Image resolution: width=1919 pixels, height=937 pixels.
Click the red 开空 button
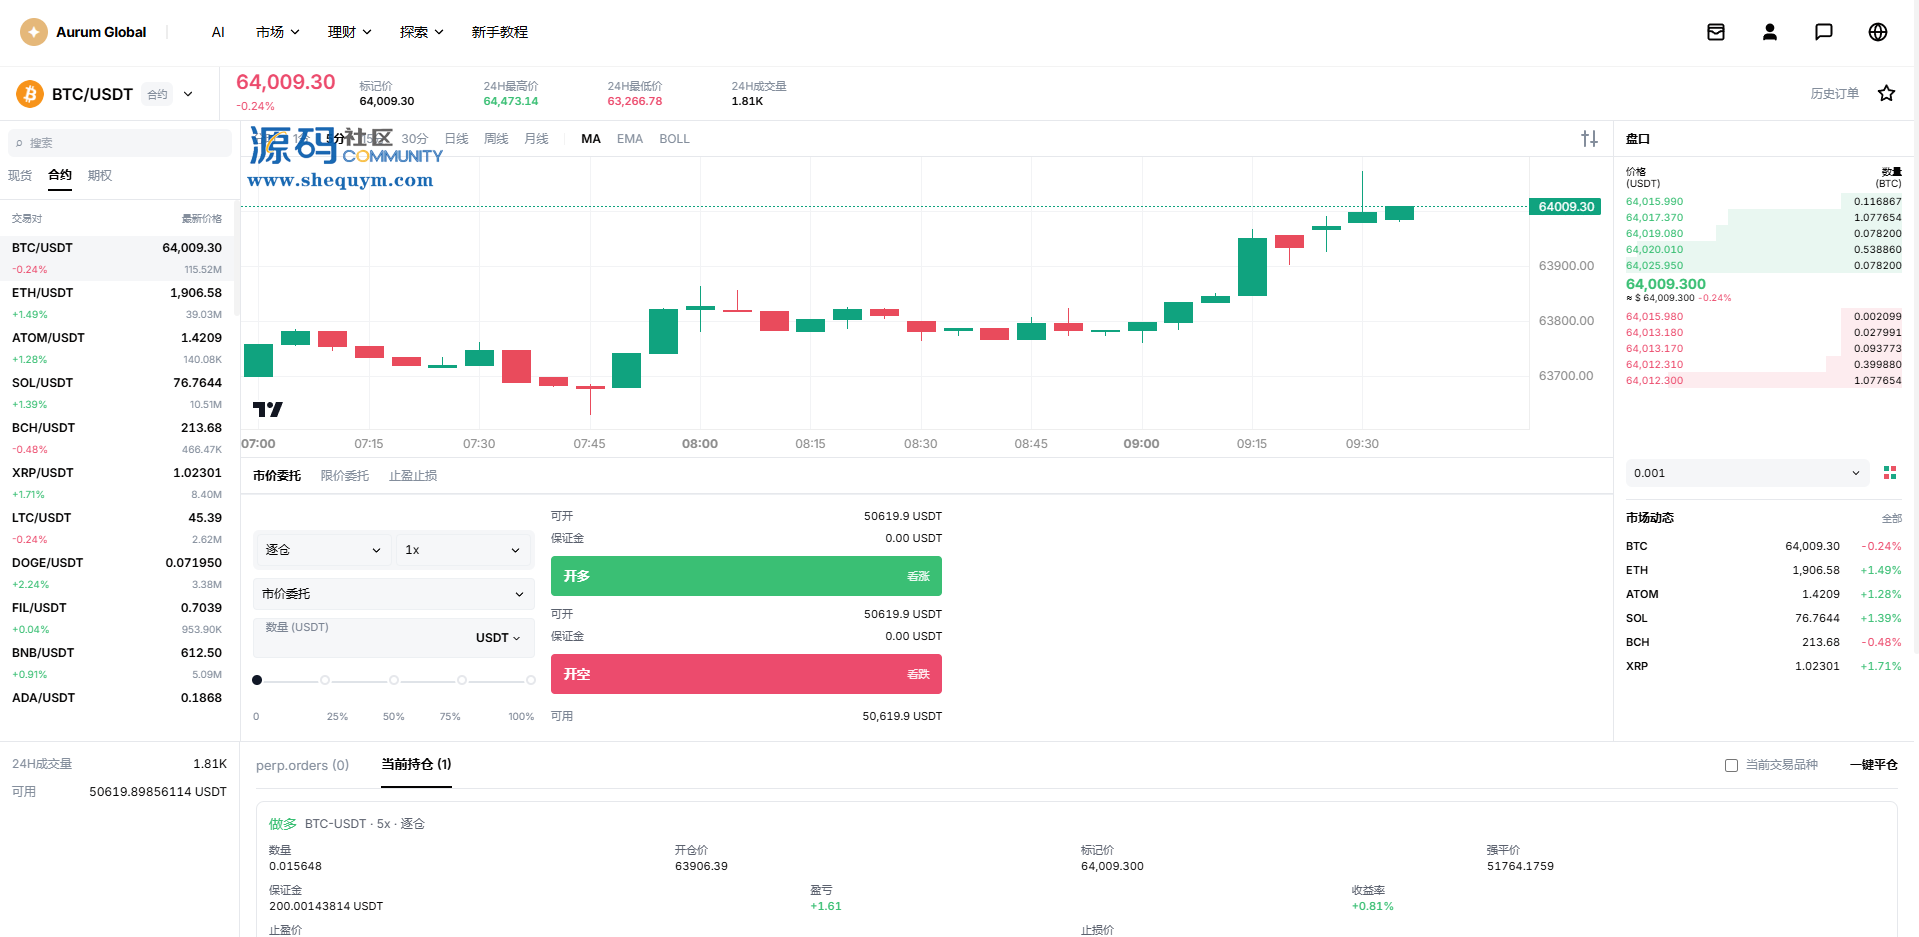(x=746, y=674)
